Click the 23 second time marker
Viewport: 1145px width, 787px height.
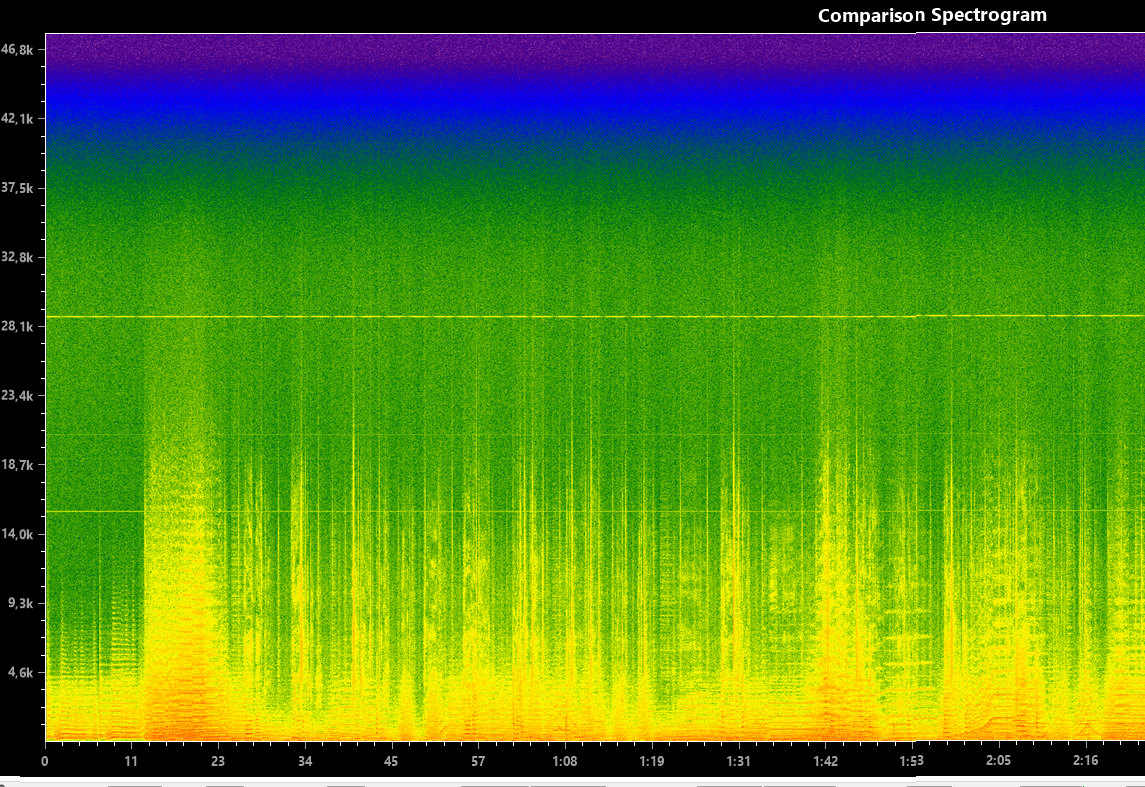[218, 761]
